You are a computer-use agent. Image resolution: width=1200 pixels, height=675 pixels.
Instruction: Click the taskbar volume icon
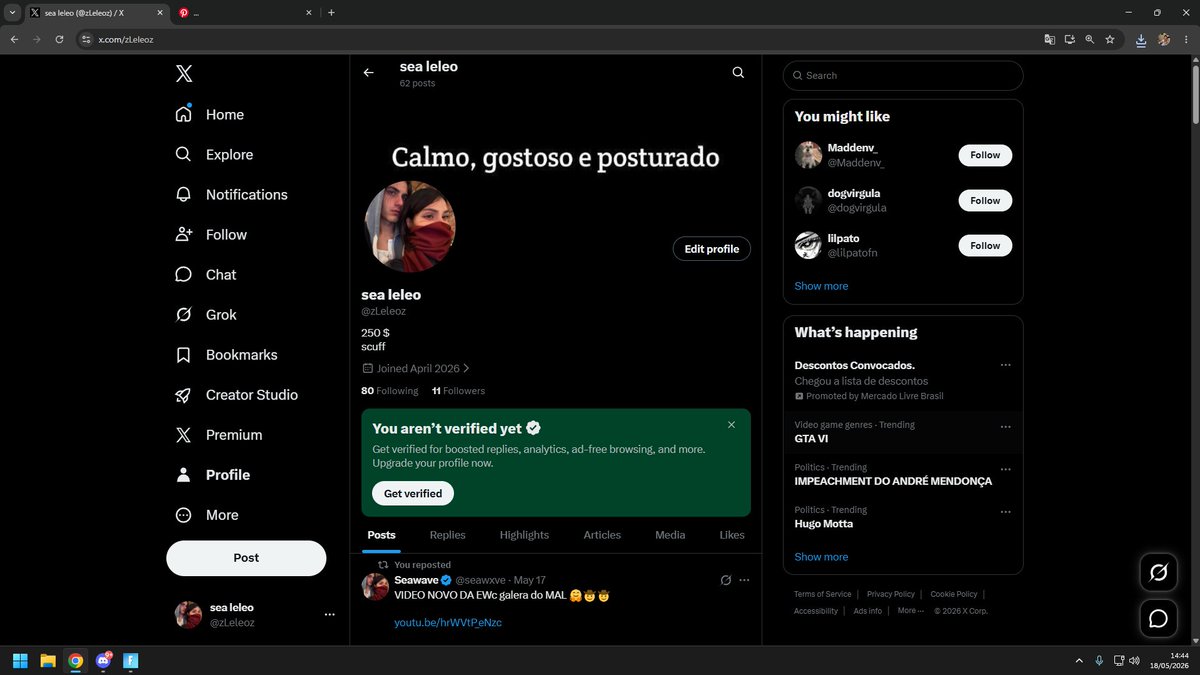pos(1133,660)
